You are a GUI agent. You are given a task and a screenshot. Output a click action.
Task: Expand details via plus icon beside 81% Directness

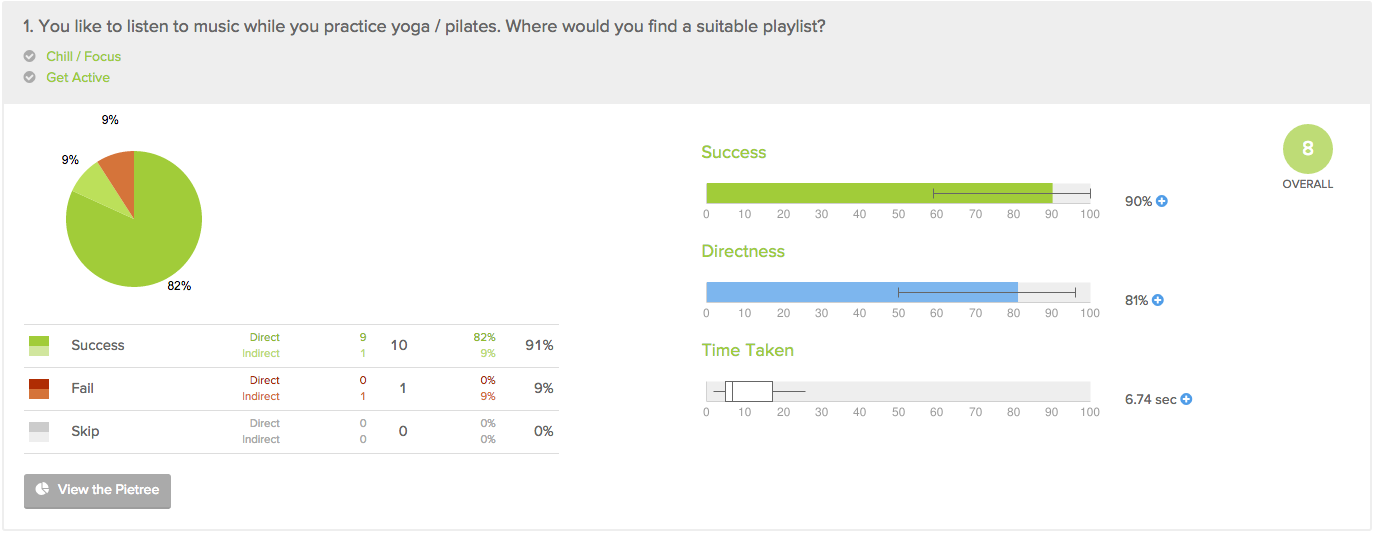point(1158,300)
